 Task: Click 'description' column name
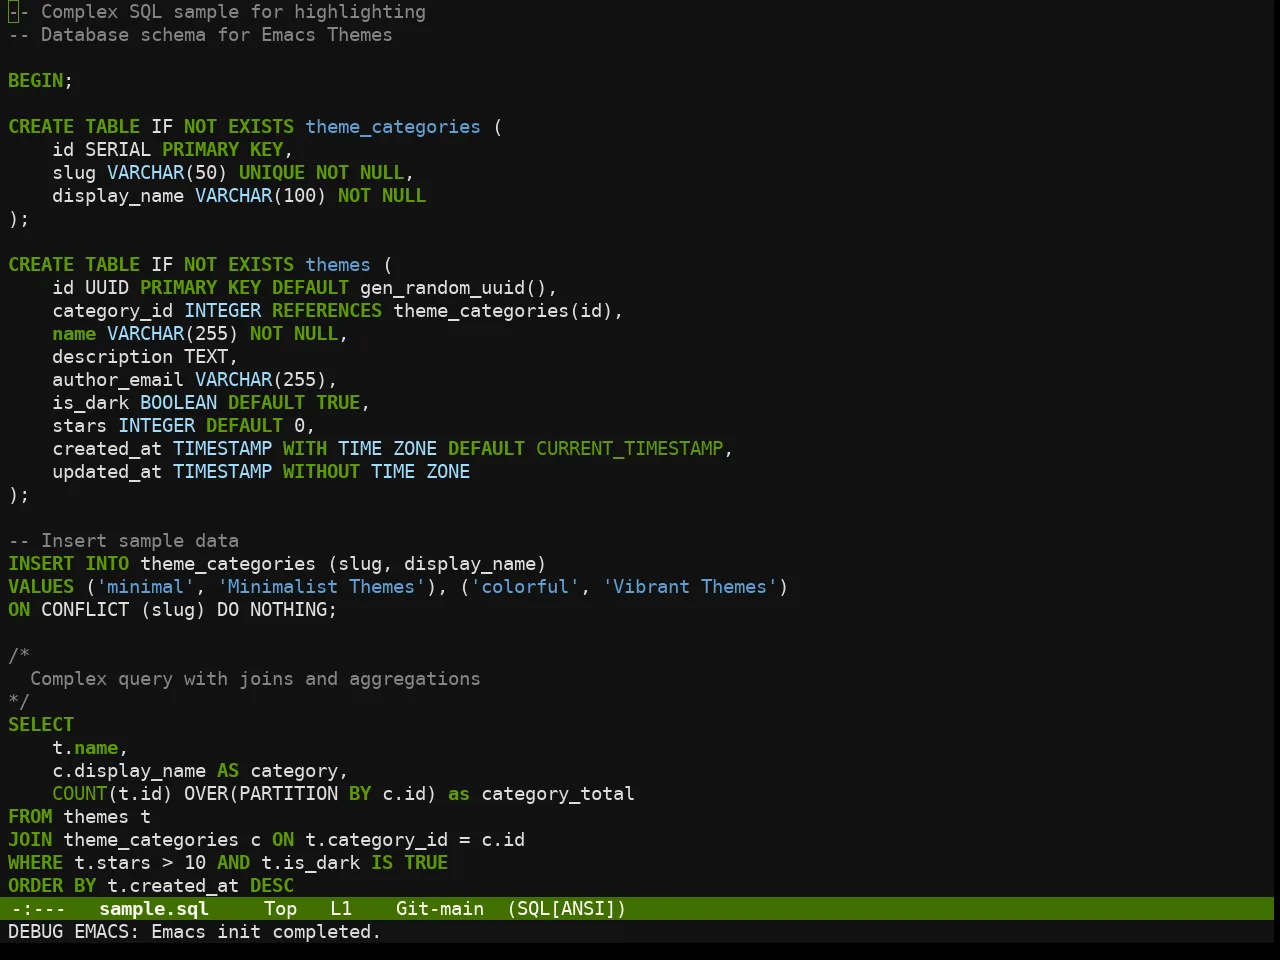point(113,357)
